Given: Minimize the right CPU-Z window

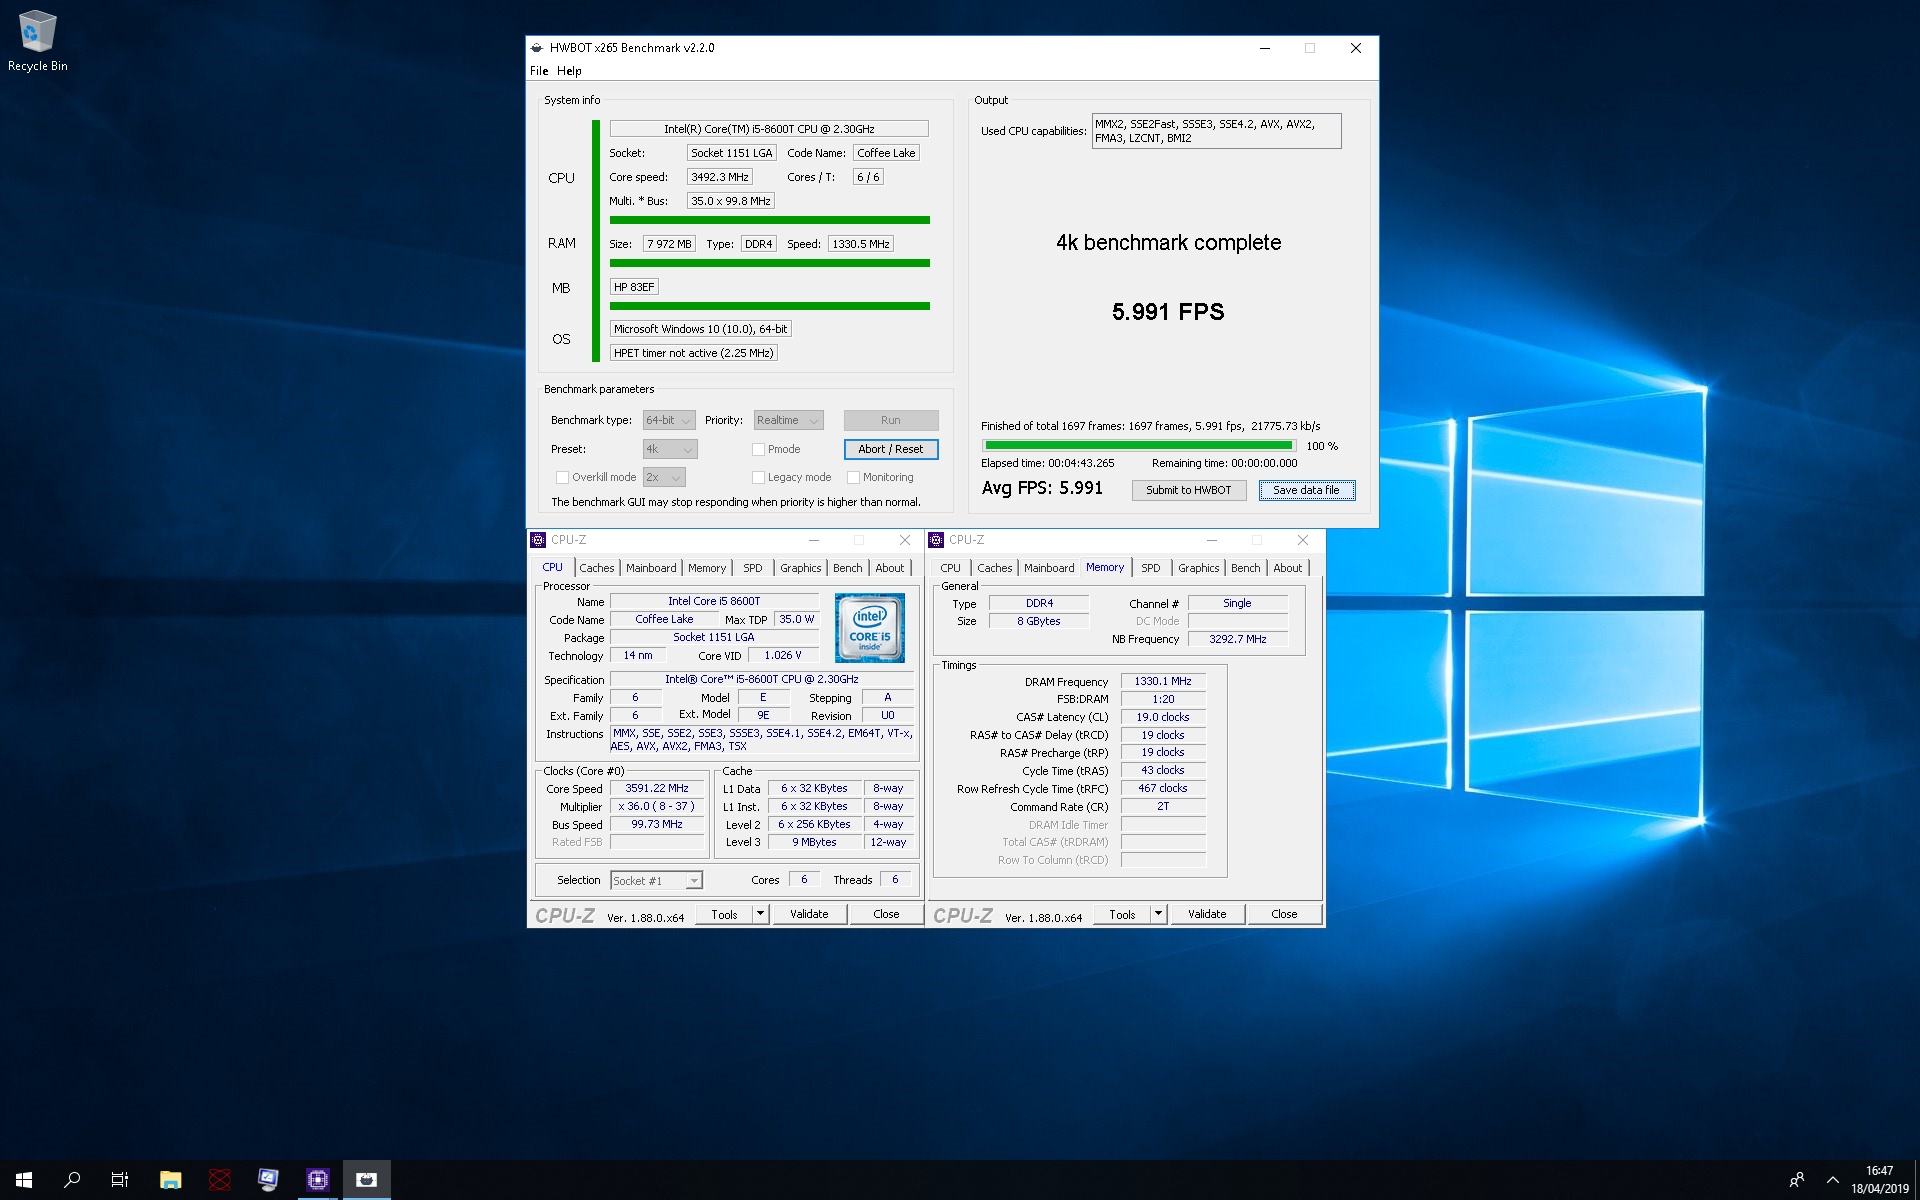Looking at the screenshot, I should (x=1212, y=540).
